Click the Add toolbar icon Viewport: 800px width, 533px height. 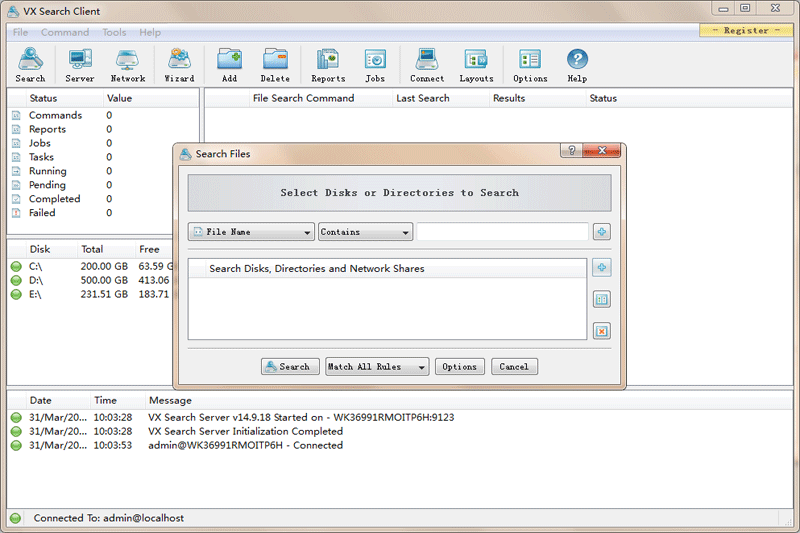[x=229, y=65]
